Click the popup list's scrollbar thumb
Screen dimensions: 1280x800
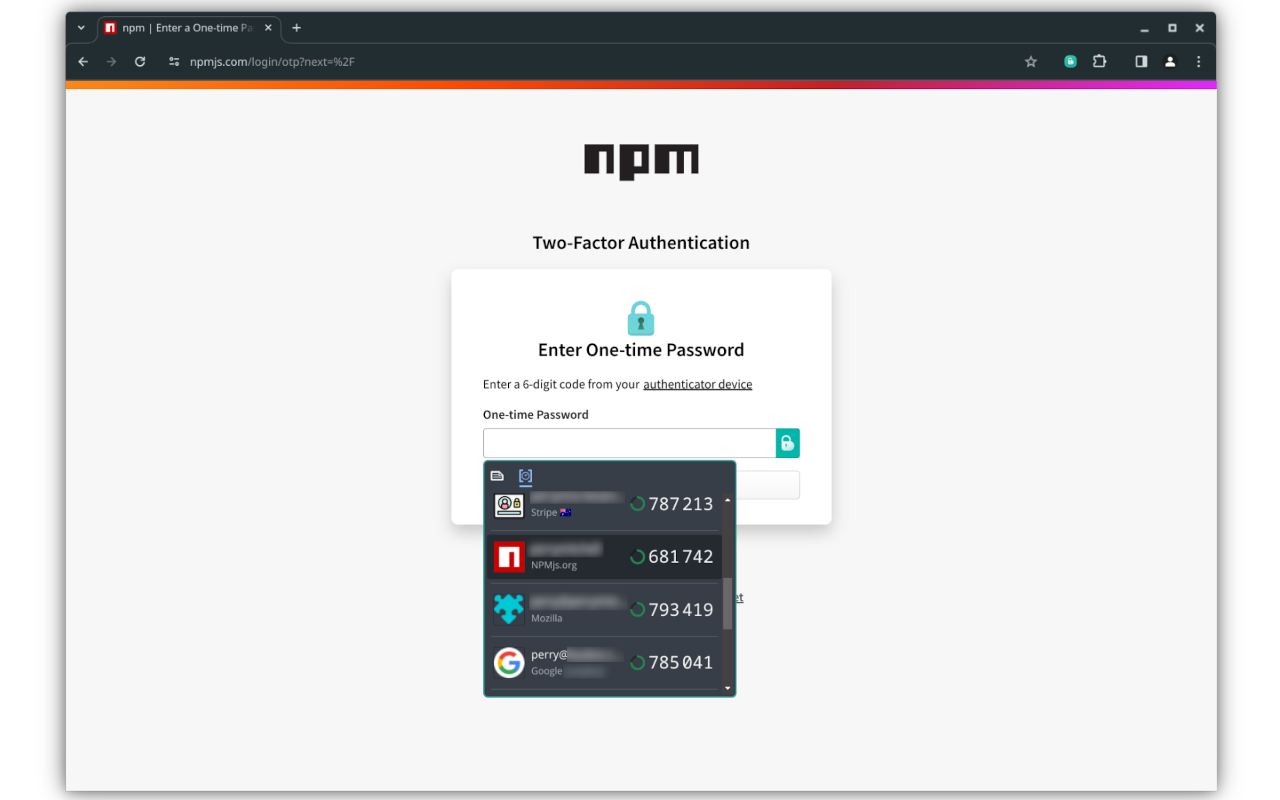(x=728, y=603)
